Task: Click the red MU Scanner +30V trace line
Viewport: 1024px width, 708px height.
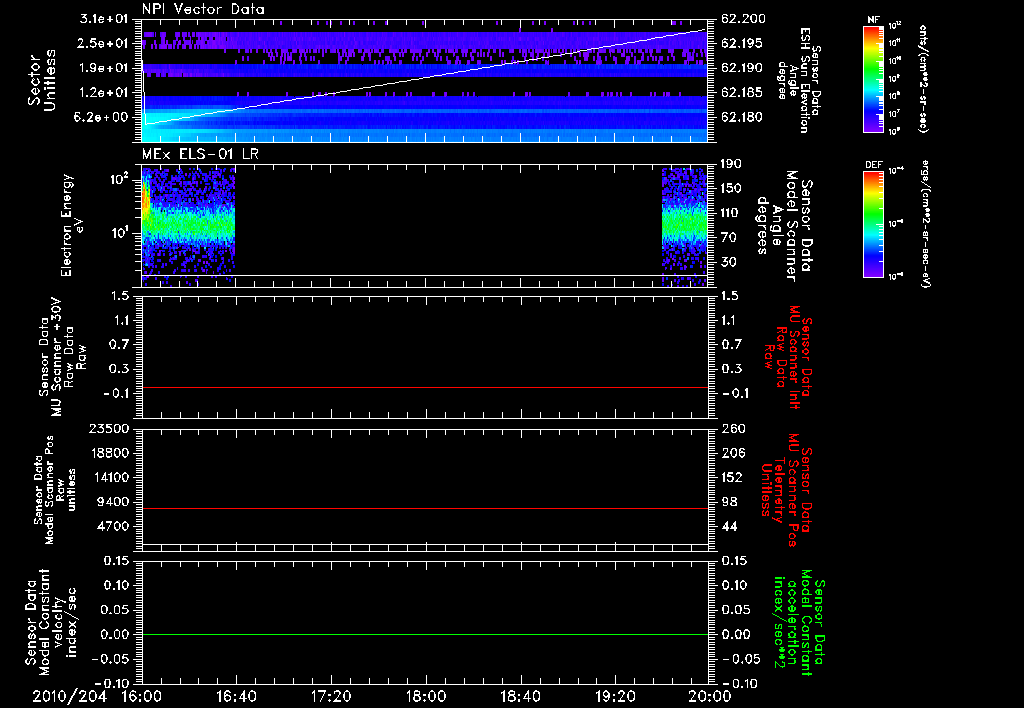Action: pos(425,387)
